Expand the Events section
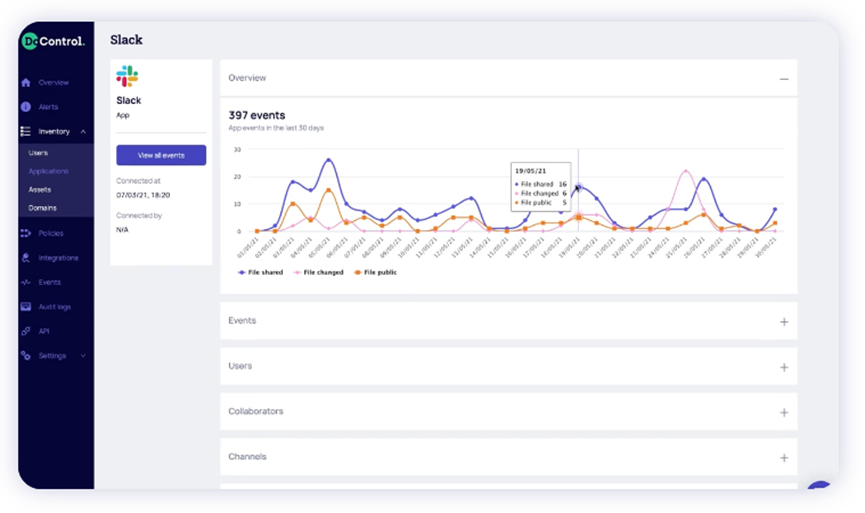This screenshot has height=513, width=865. pyautogui.click(x=784, y=322)
